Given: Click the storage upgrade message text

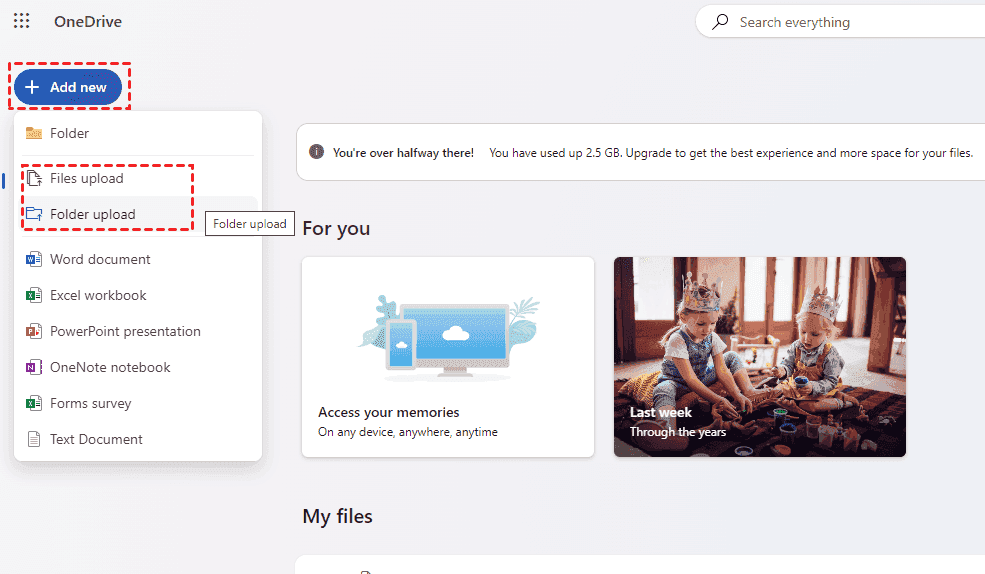Looking at the screenshot, I should [x=731, y=153].
